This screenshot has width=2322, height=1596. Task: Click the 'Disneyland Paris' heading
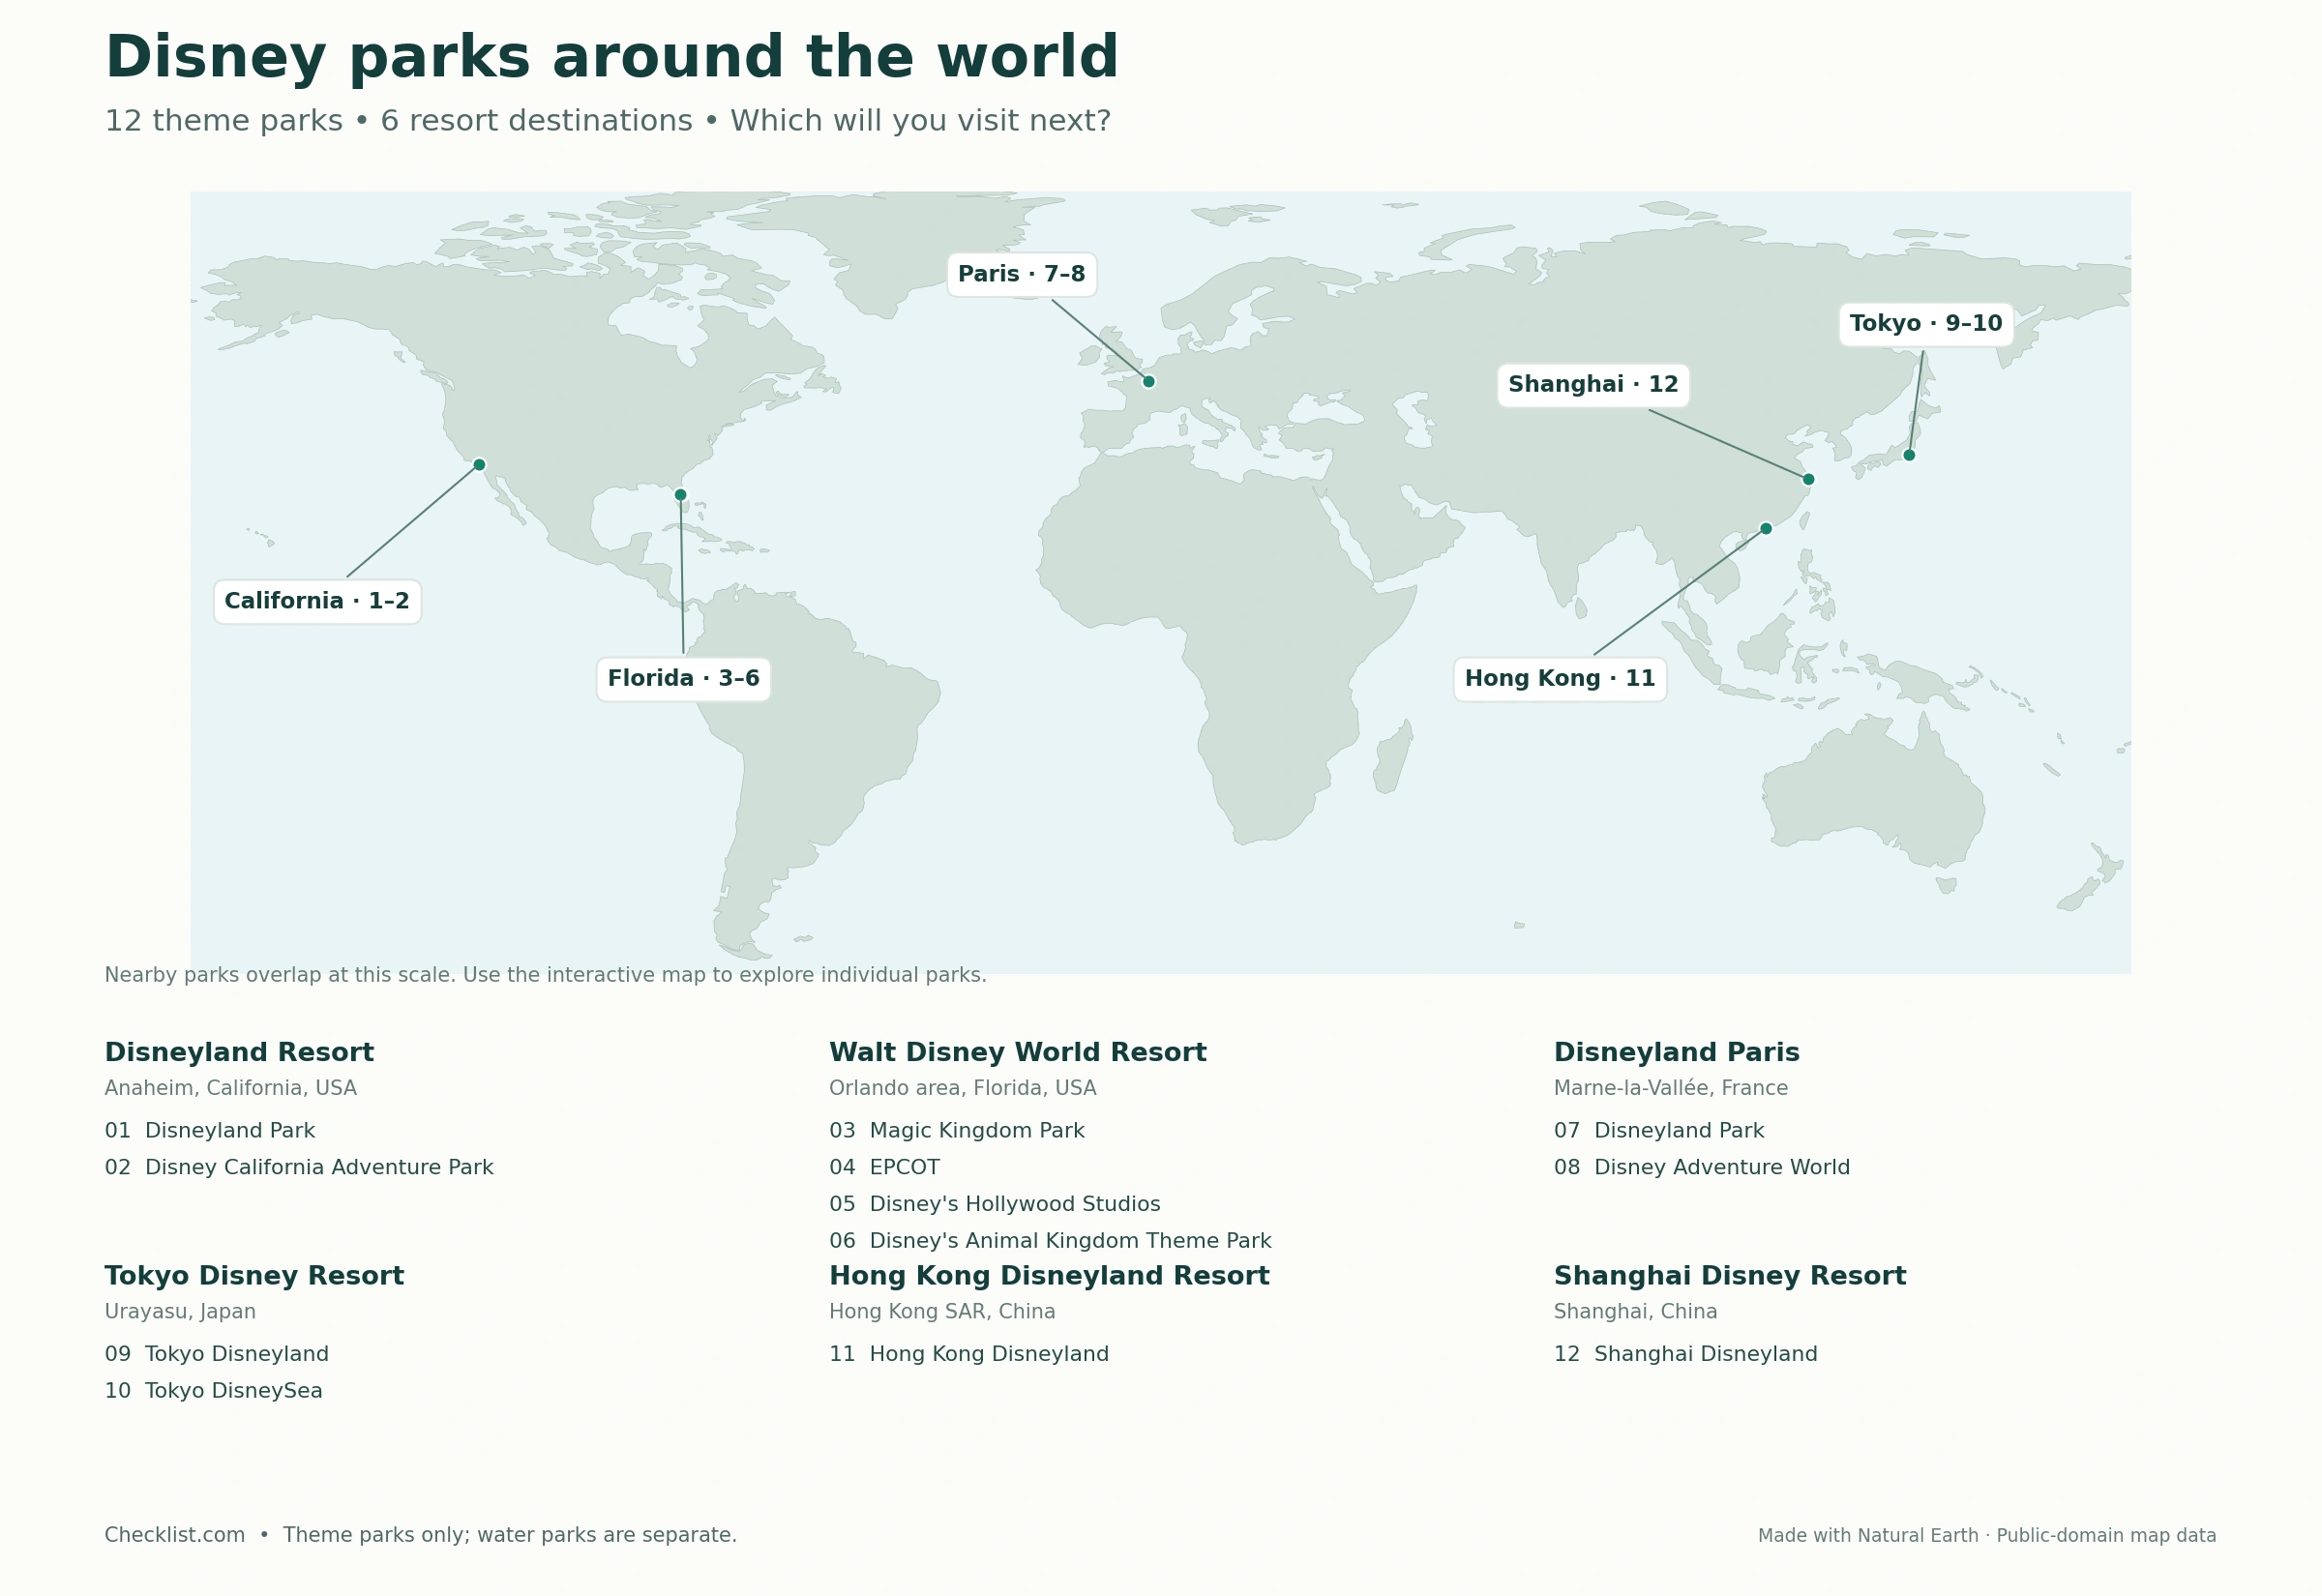point(1676,1052)
